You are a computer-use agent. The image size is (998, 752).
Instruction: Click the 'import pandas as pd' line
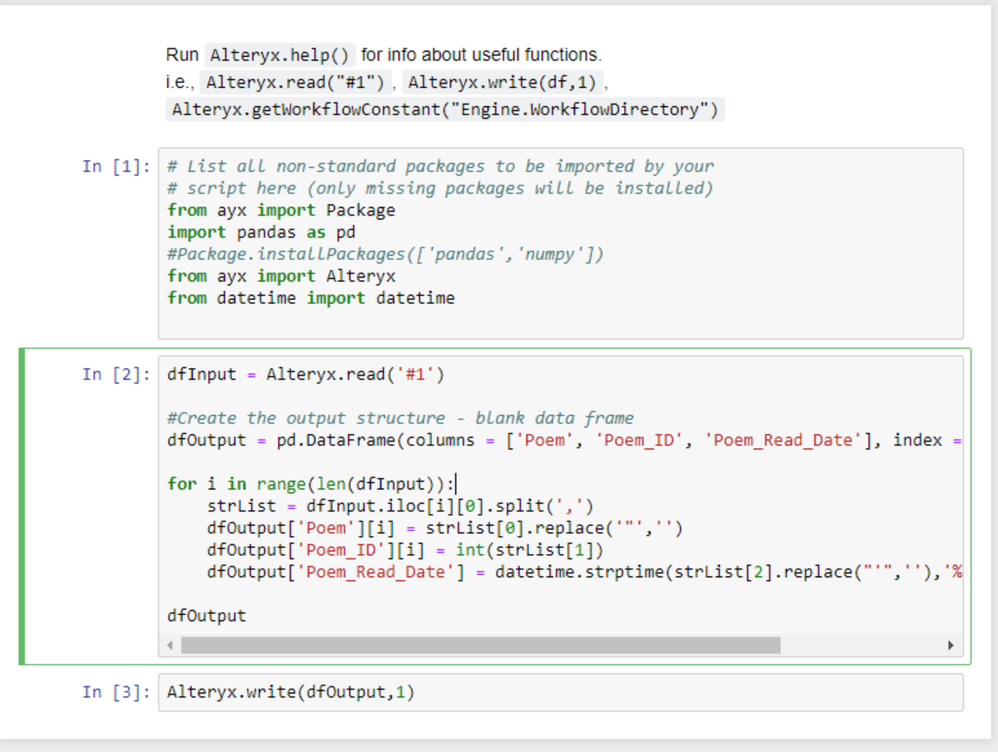click(261, 232)
